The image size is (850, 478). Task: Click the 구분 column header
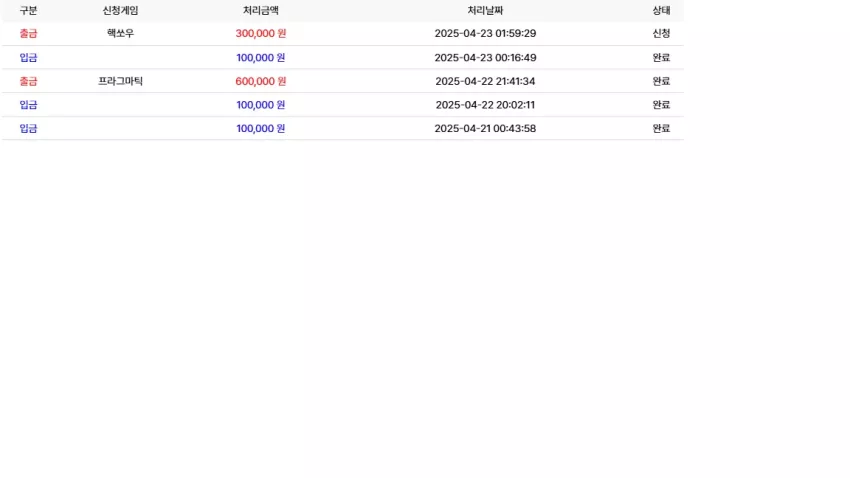click(28, 10)
